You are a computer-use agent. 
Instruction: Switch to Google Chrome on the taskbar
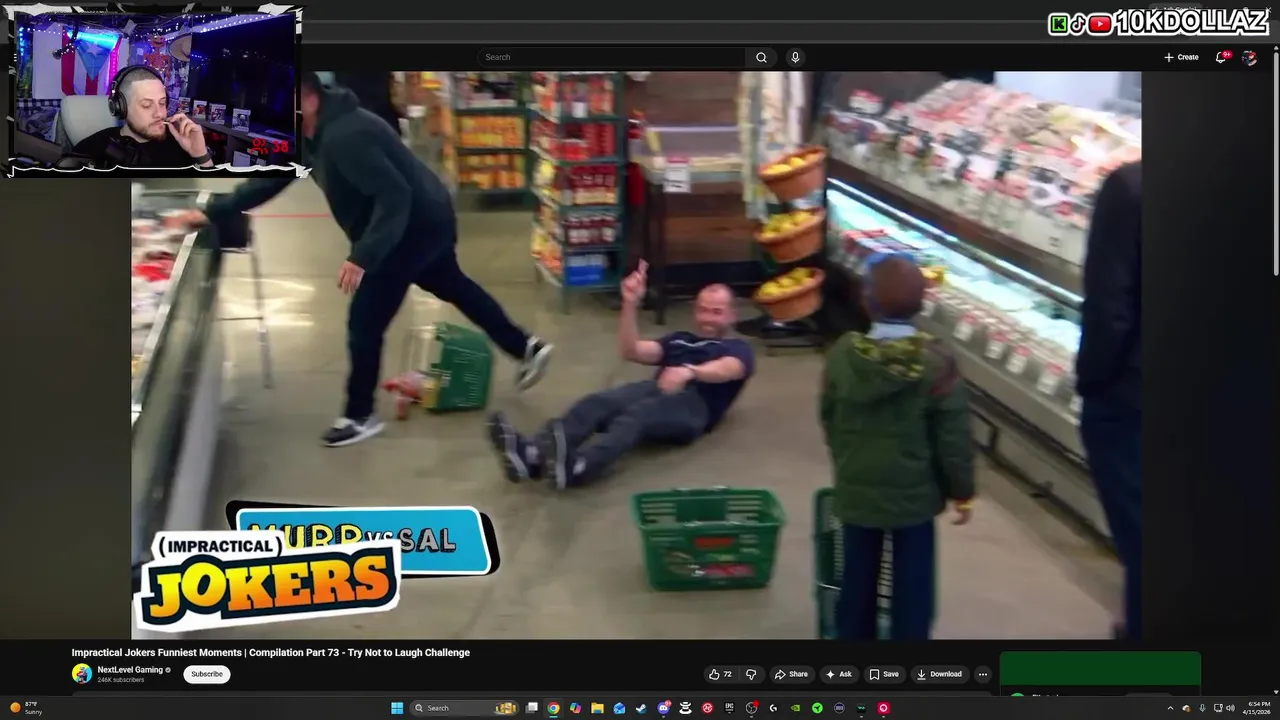(x=553, y=708)
